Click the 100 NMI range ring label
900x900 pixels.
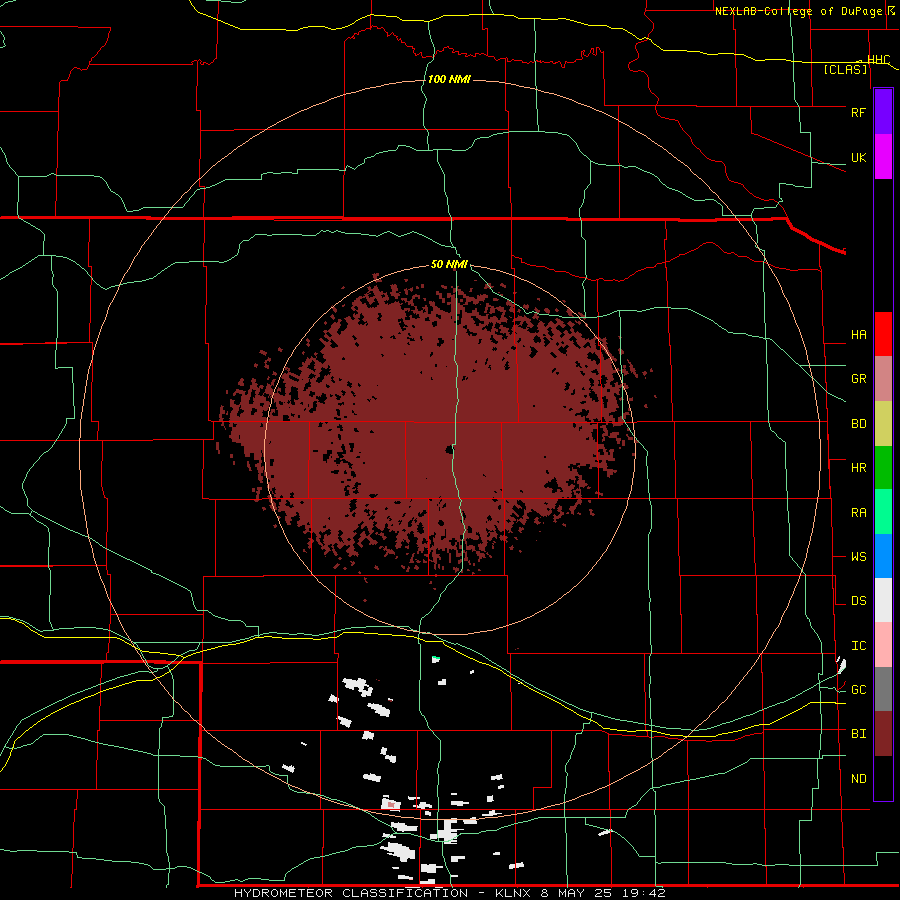(x=449, y=79)
